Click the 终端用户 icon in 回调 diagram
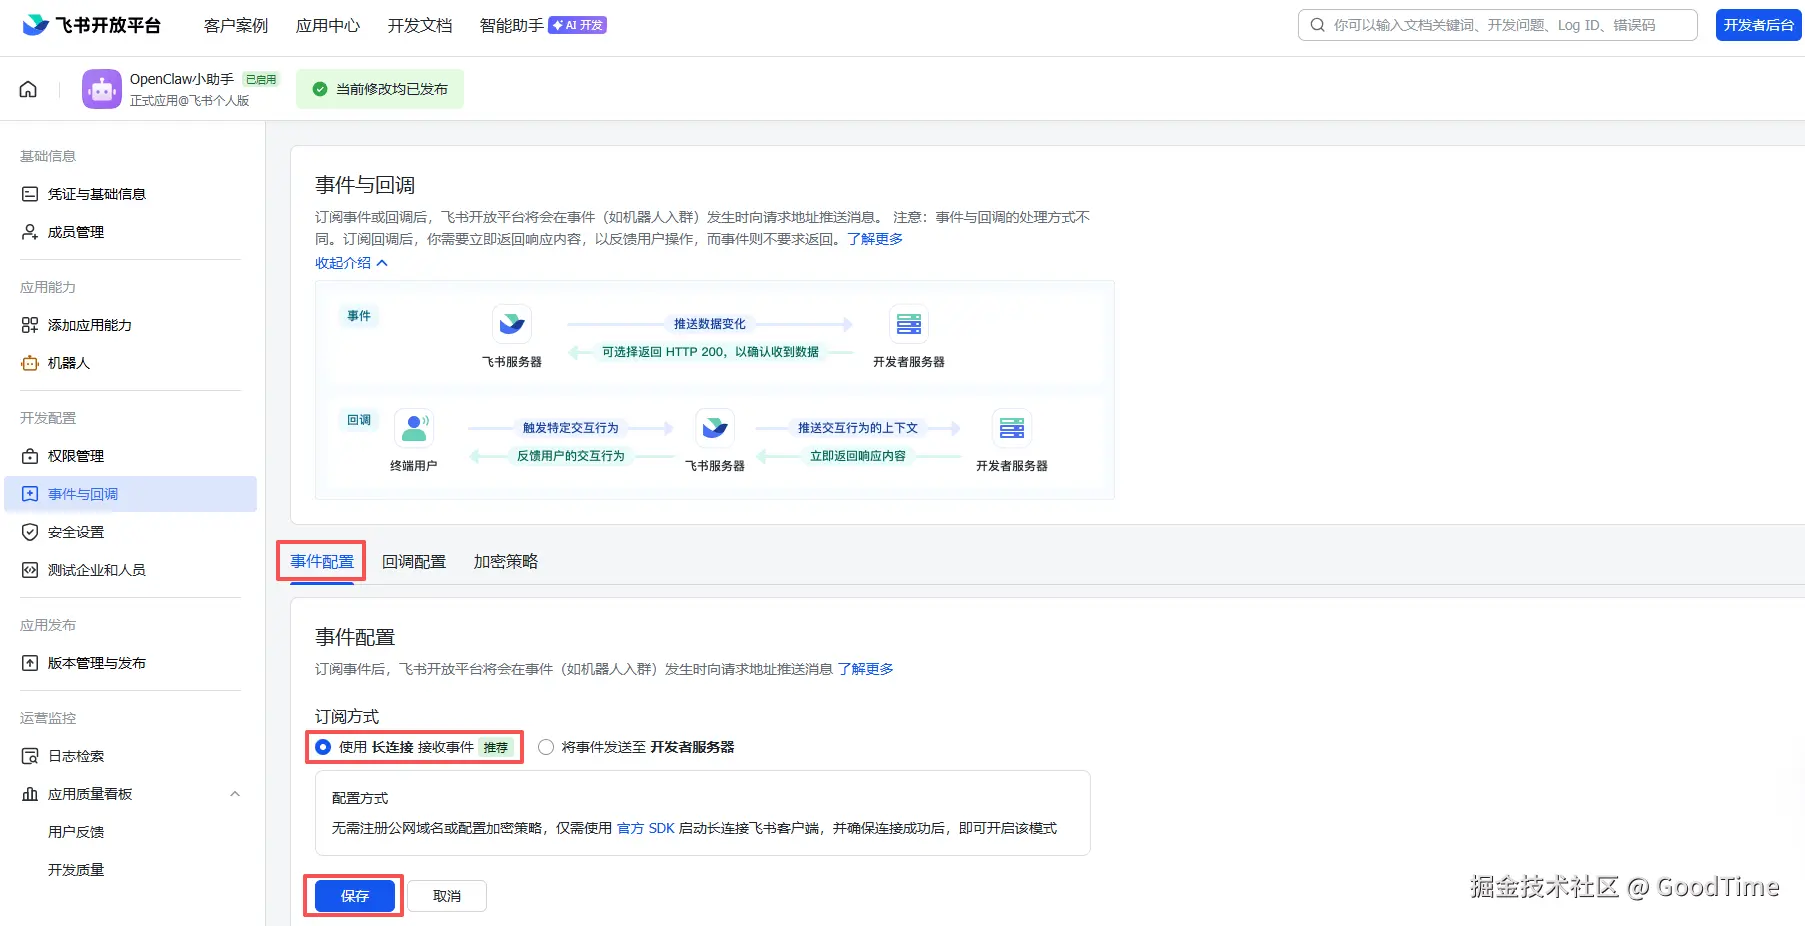The image size is (1805, 926). 414,428
